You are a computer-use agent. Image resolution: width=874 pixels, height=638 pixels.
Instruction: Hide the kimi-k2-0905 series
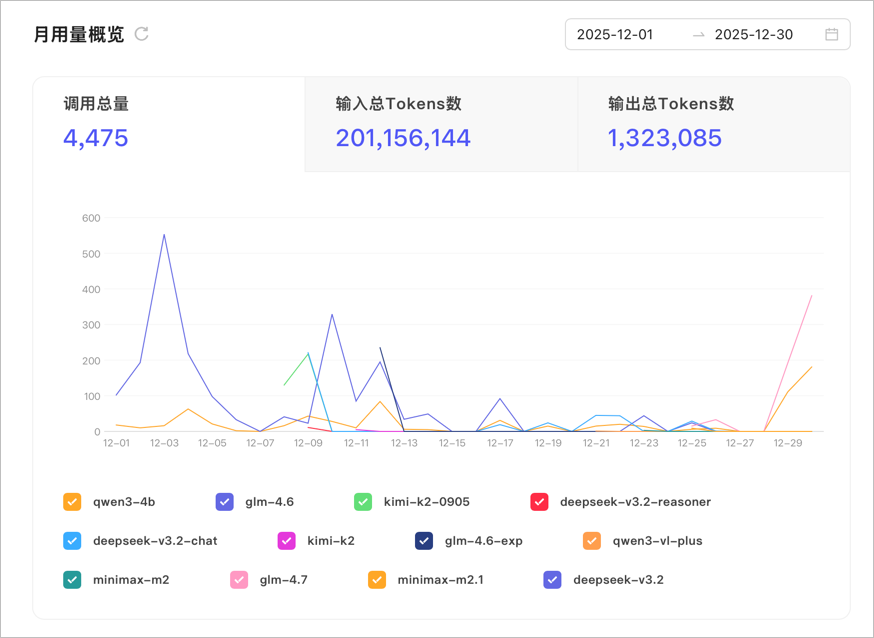pyautogui.click(x=363, y=502)
